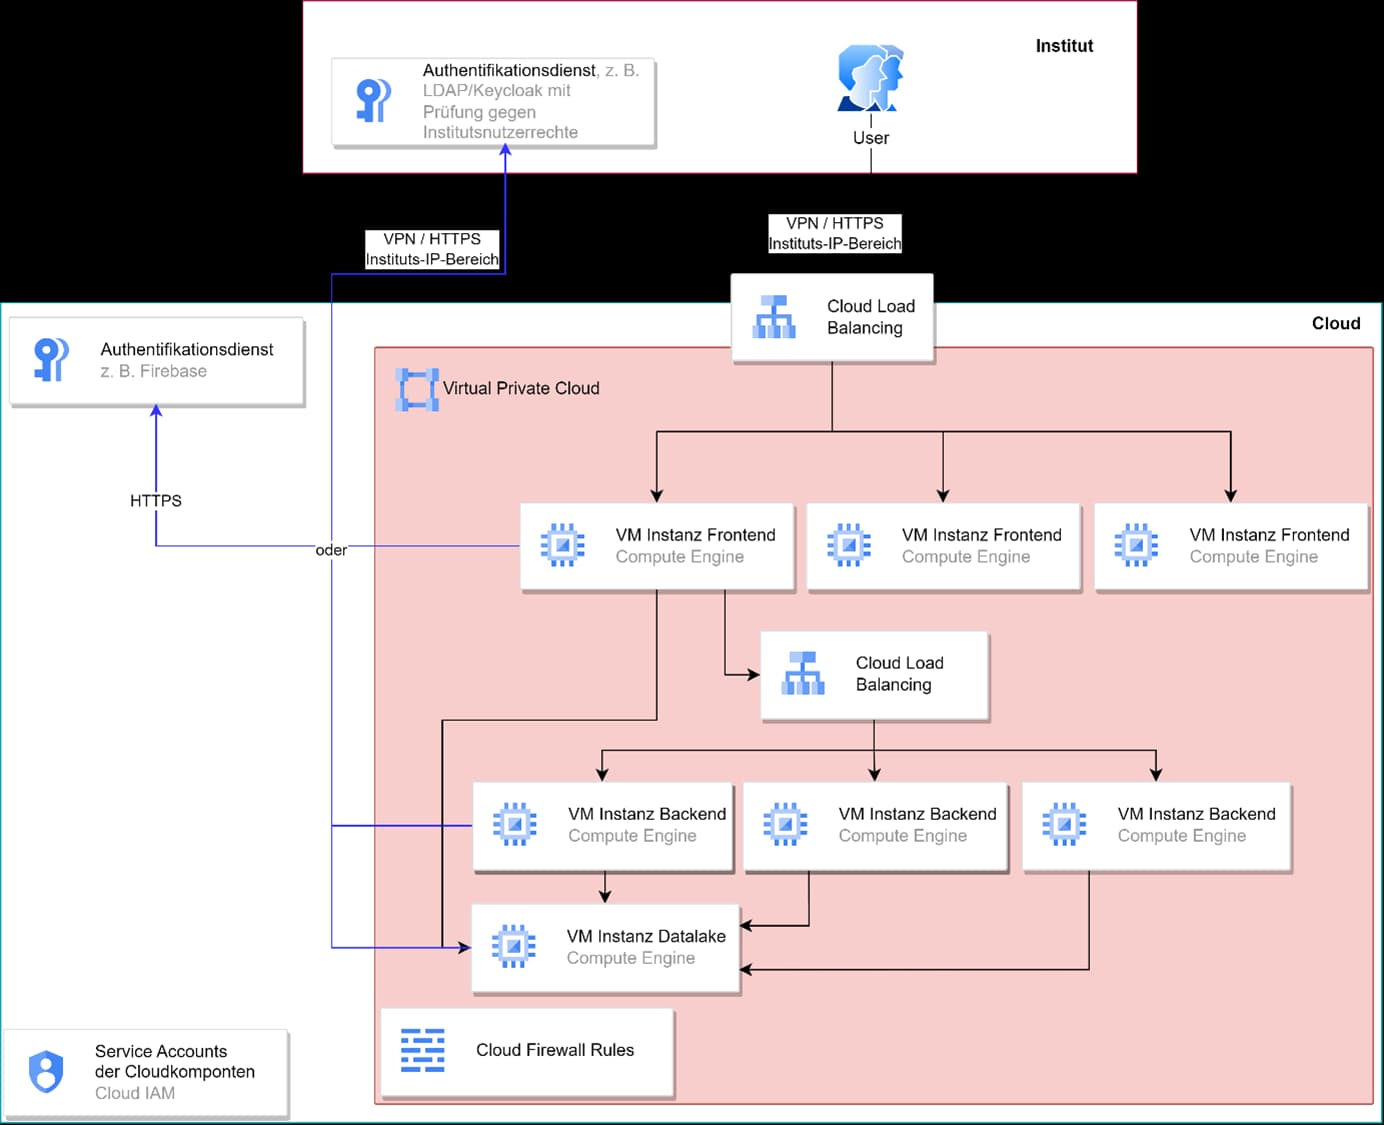Select the Cloud Firewall Rules brick icon
This screenshot has height=1125, width=1384.
coord(422,1050)
